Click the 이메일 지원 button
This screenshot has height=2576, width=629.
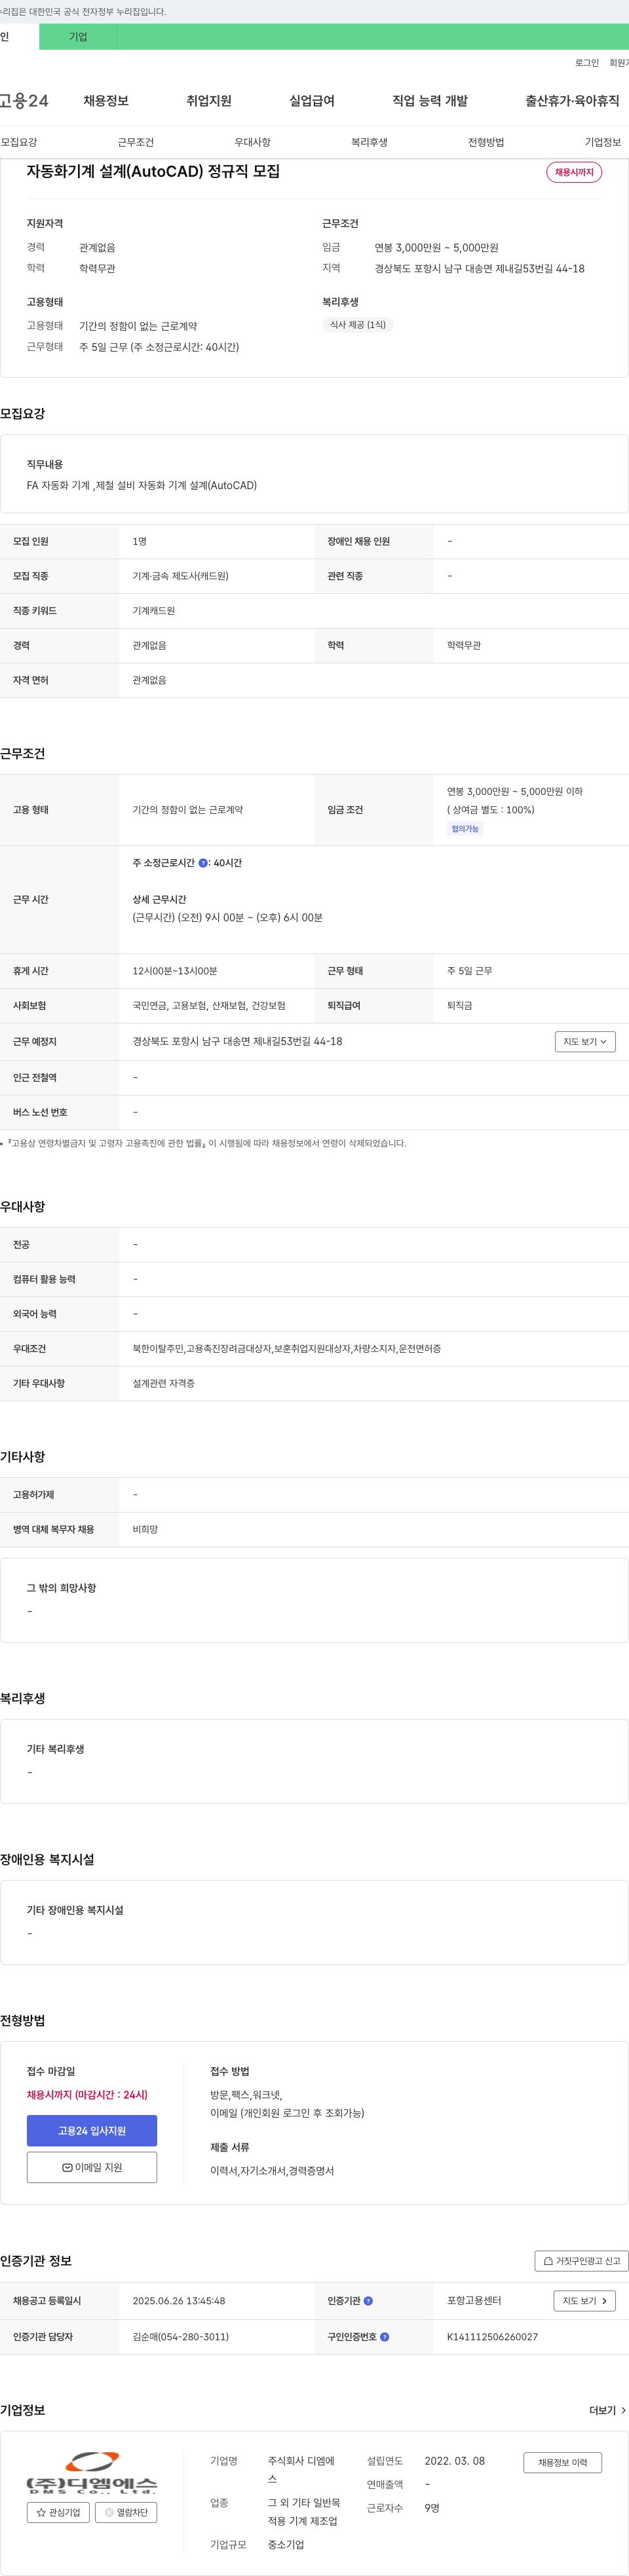[92, 2167]
